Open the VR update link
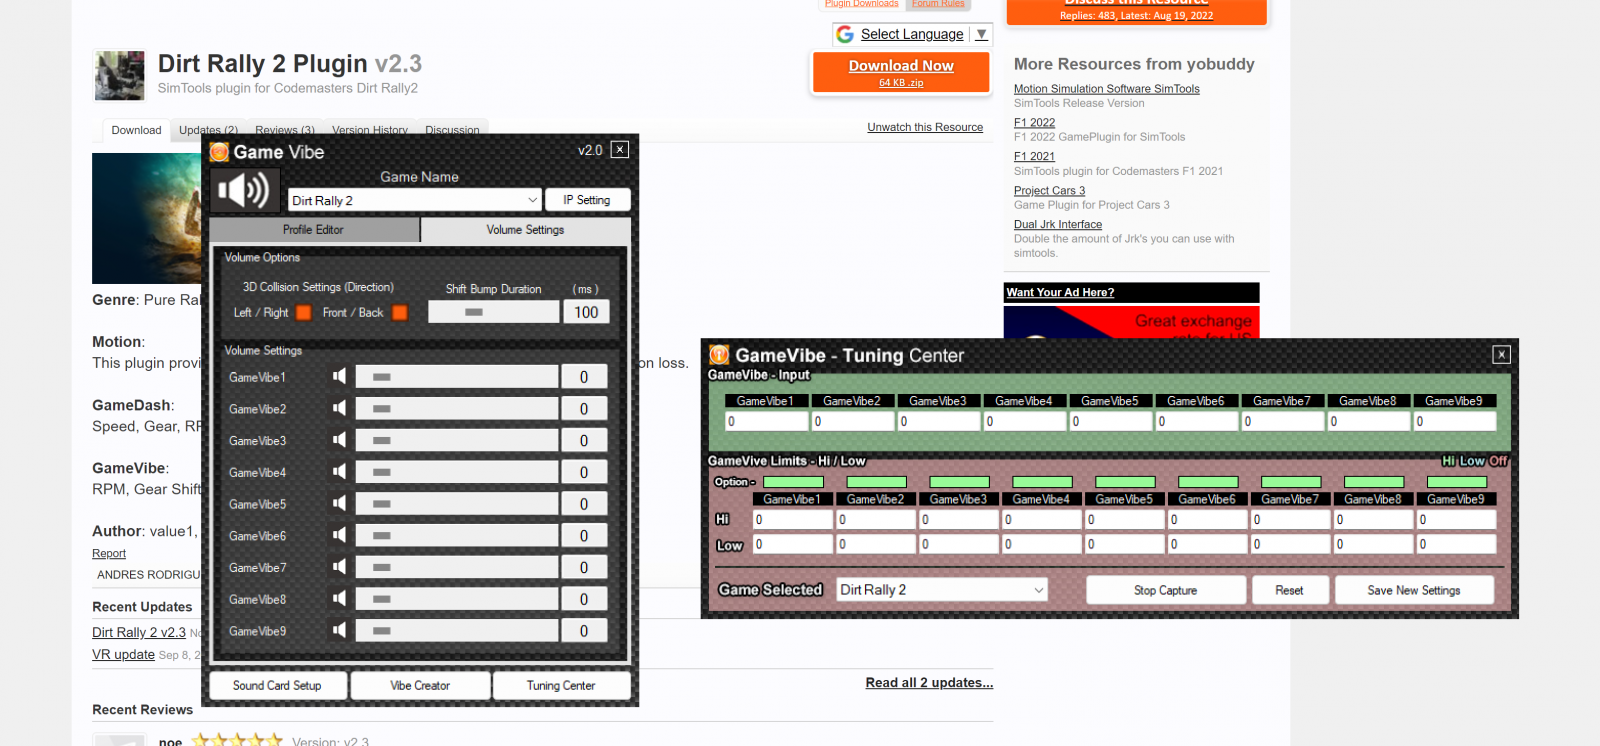Image resolution: width=1600 pixels, height=746 pixels. coord(123,655)
